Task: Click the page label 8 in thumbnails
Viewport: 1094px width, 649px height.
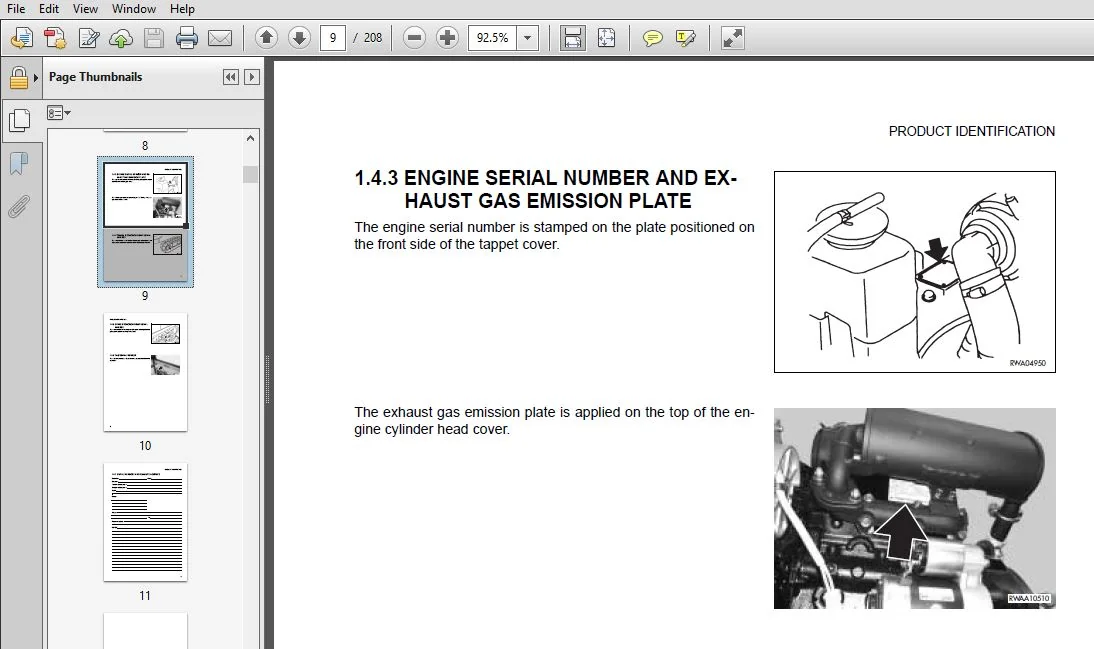Action: click(x=145, y=146)
